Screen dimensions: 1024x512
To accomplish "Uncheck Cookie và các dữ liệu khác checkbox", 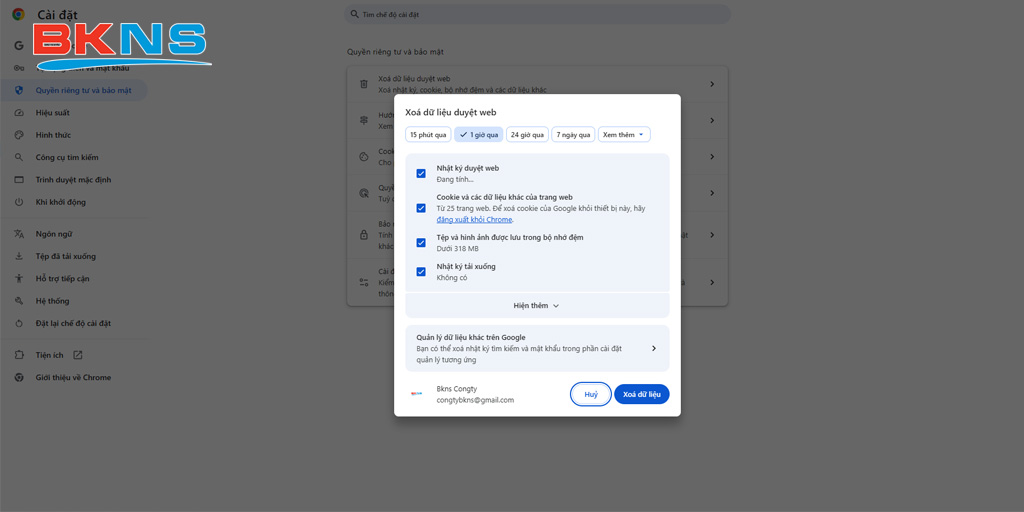I will tap(421, 208).
